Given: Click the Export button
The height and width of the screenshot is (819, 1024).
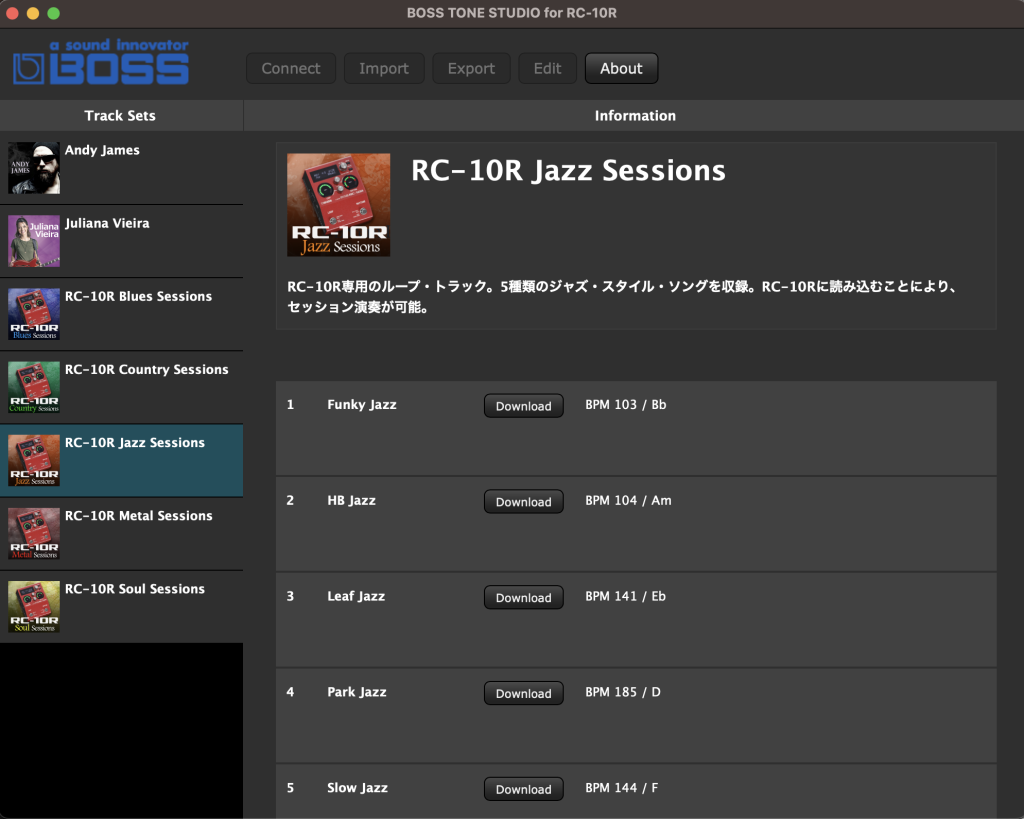Looking at the screenshot, I should pos(471,69).
